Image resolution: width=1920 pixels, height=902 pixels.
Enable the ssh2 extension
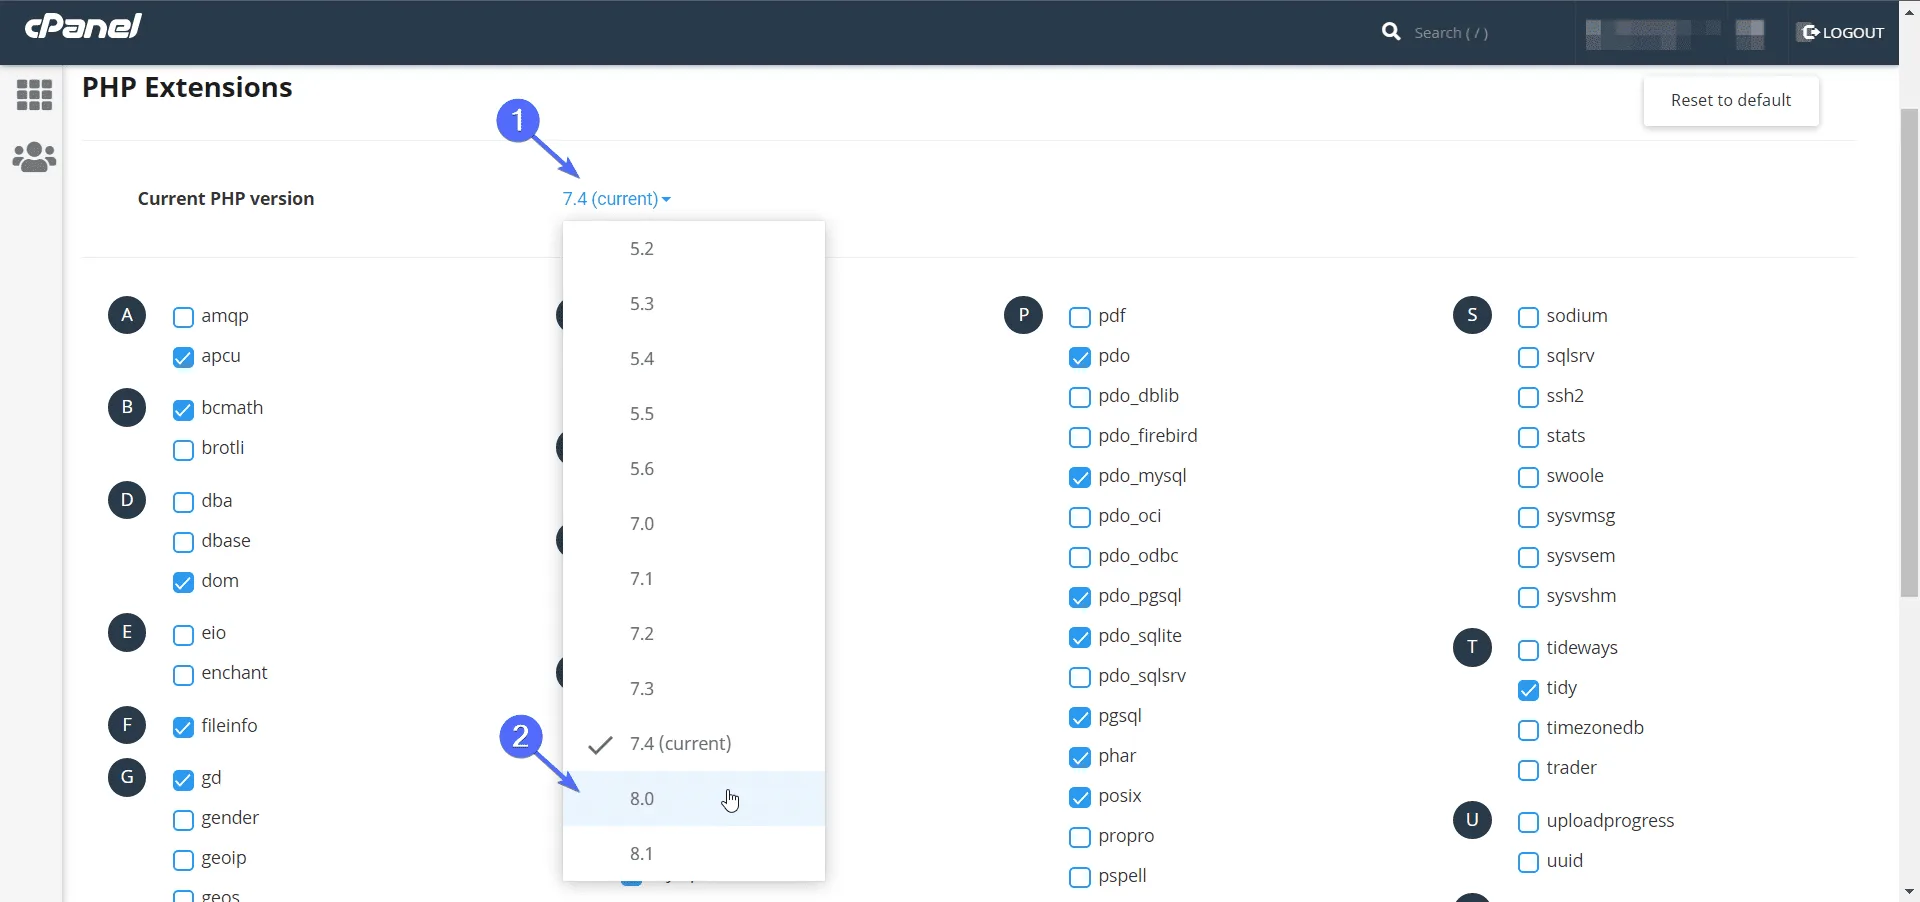click(1528, 397)
